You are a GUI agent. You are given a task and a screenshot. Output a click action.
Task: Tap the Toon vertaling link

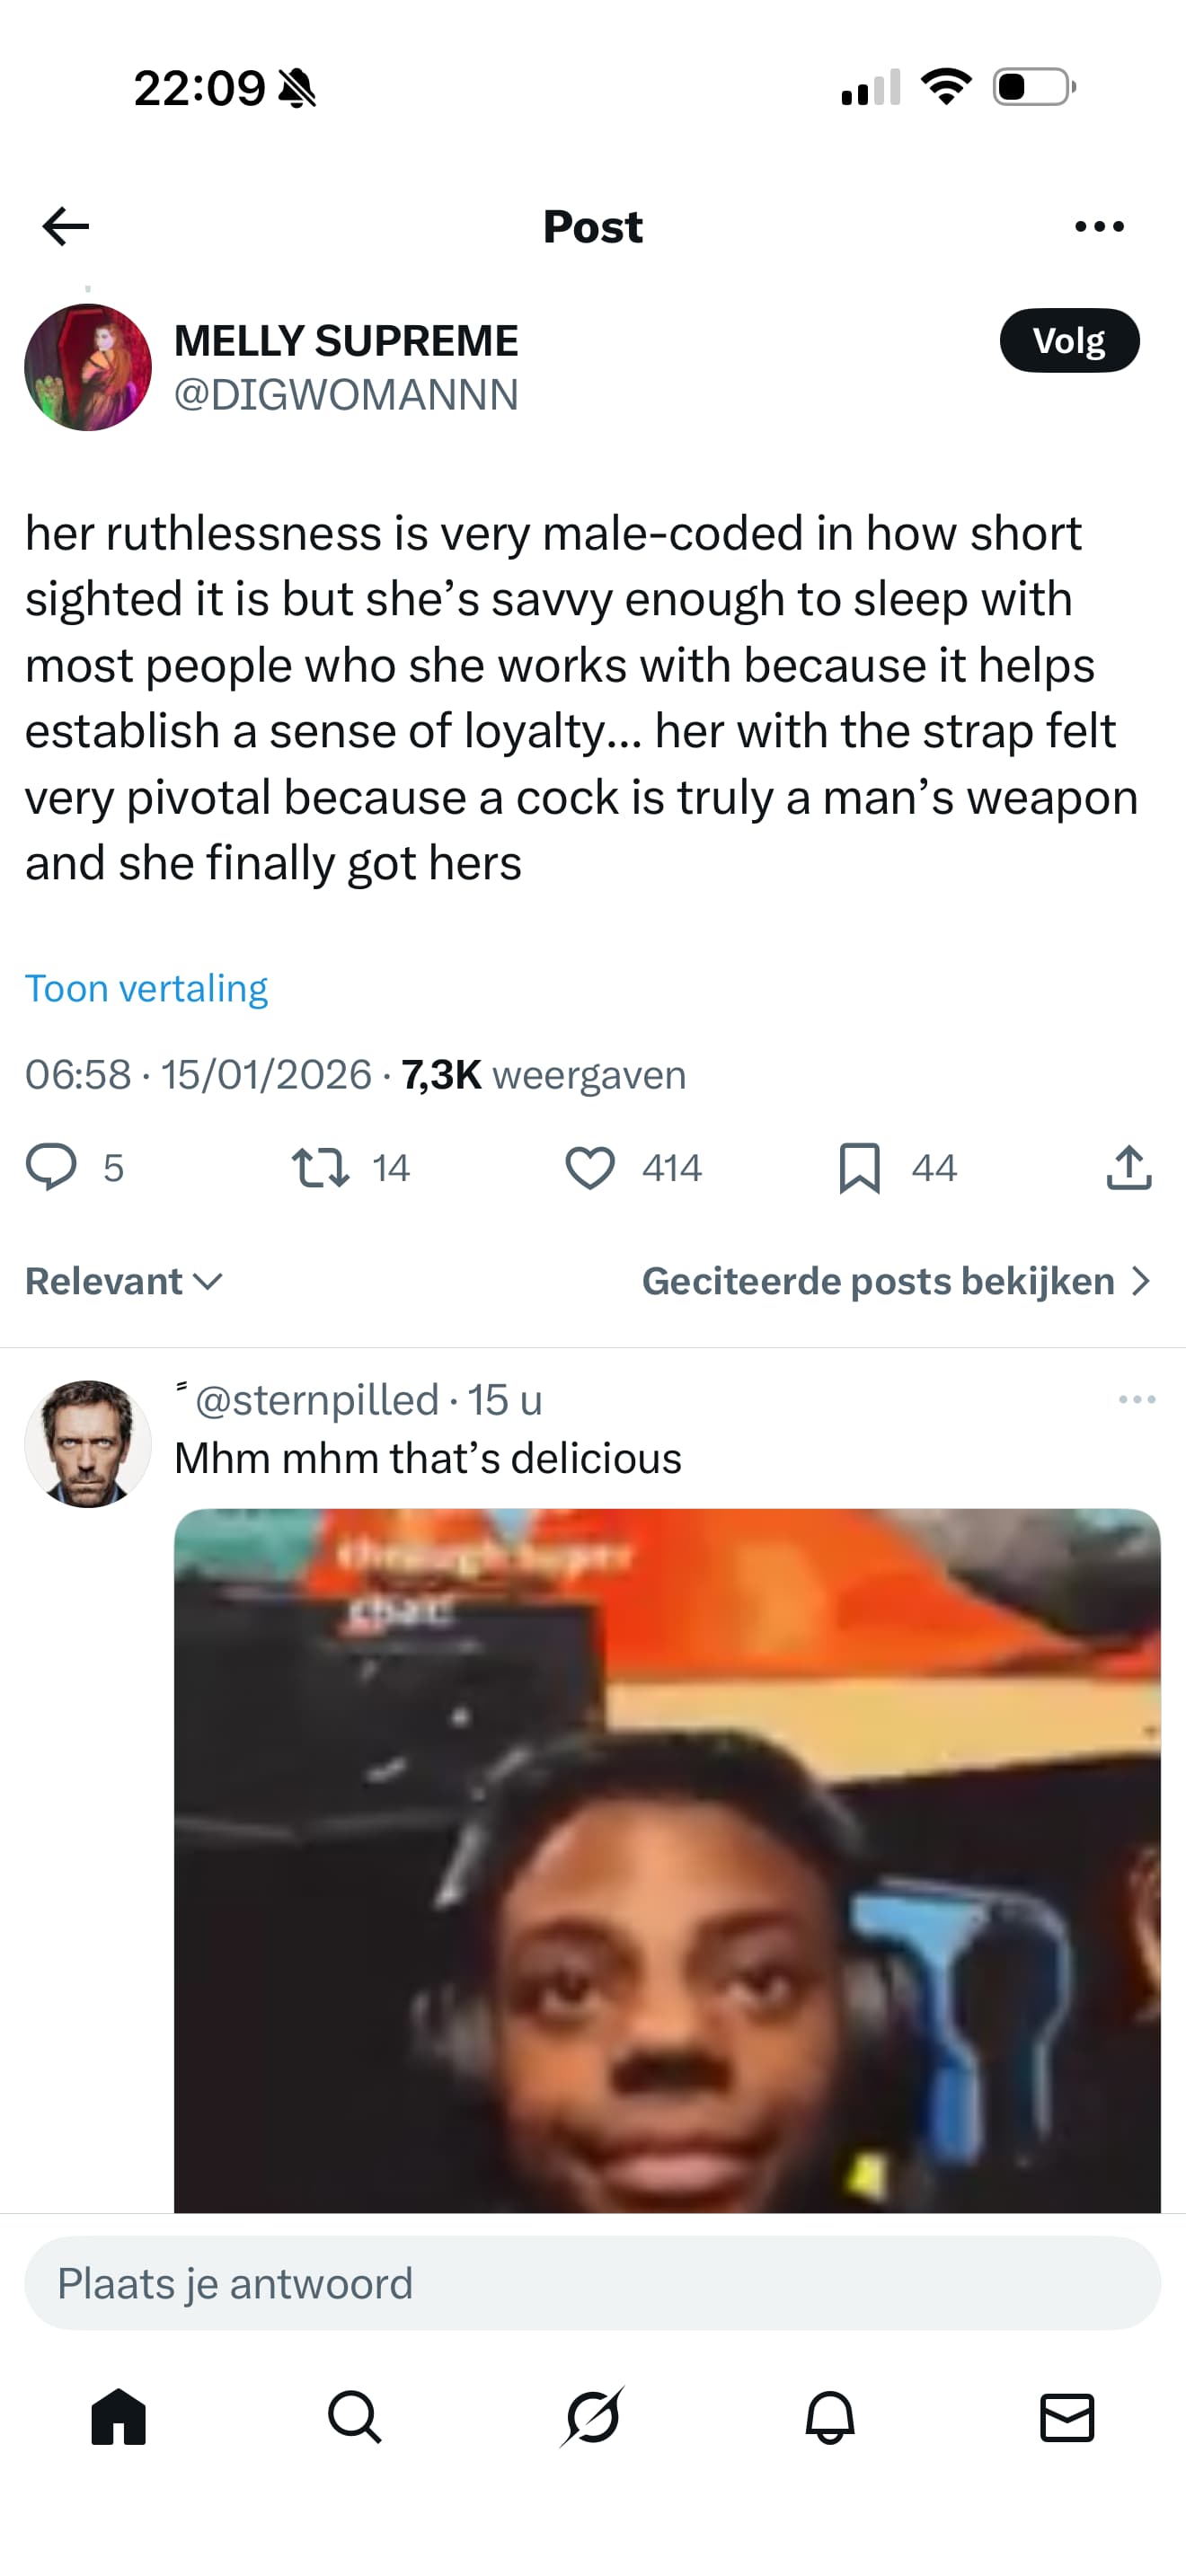coord(146,988)
